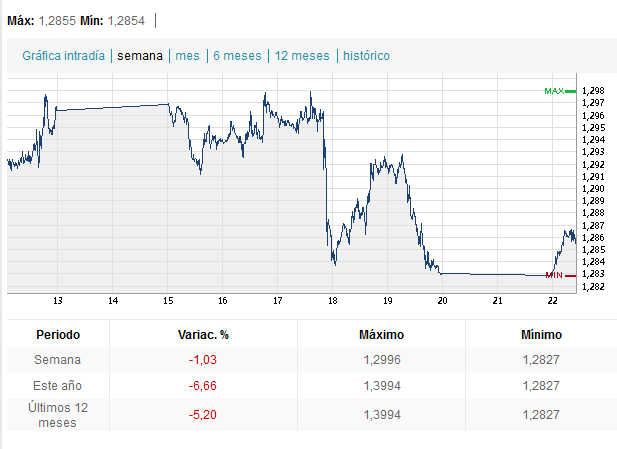This screenshot has height=449, width=617.
Task: Open the mes chart view
Action: pos(187,56)
